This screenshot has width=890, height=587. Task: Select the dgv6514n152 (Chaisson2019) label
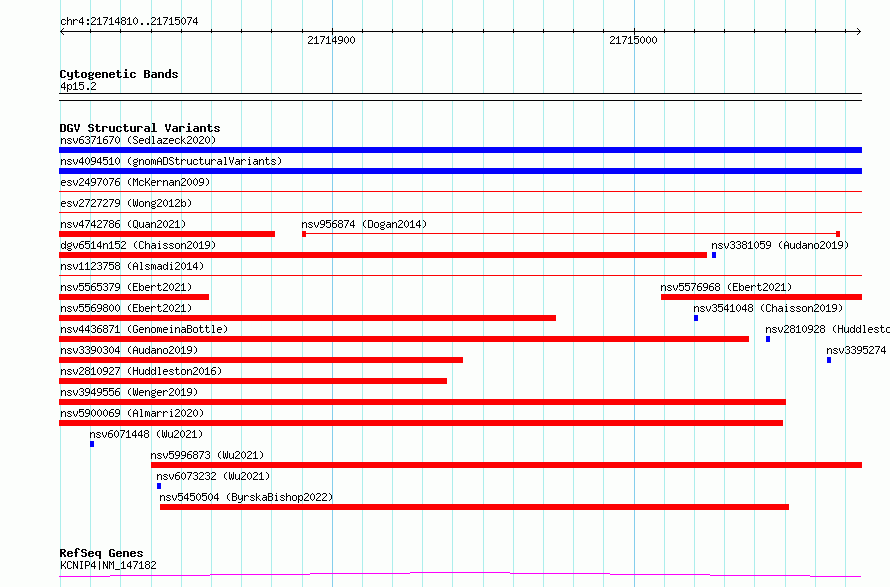coord(138,245)
